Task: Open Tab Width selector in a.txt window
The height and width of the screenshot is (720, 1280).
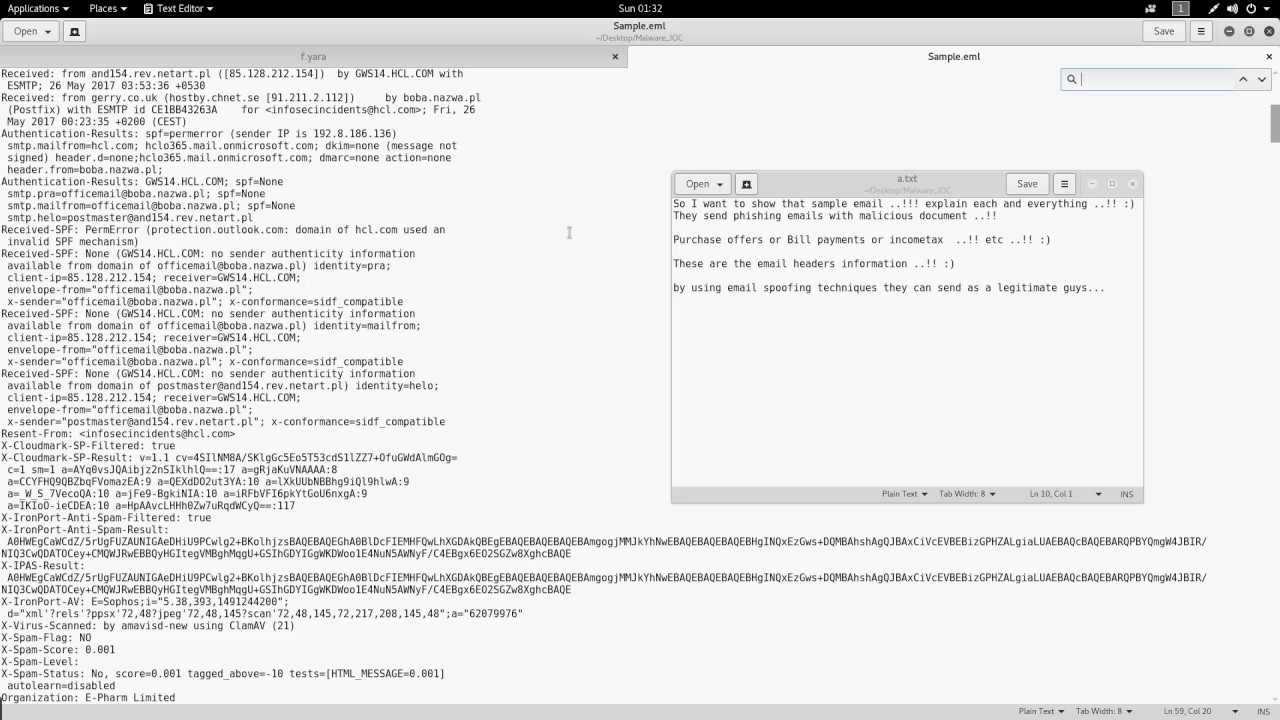Action: click(965, 494)
